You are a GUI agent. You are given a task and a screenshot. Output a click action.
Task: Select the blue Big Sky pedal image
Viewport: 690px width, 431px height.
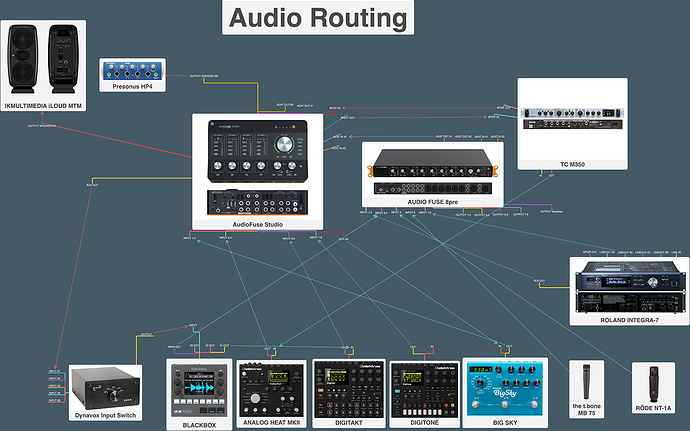(505, 389)
